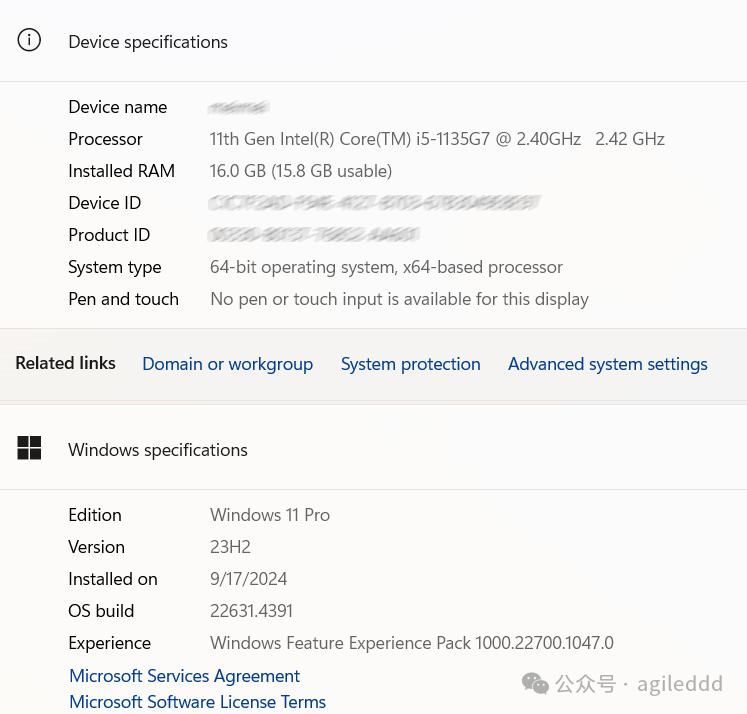747x714 pixels.
Task: Open Domain or workgroup link
Action: tap(227, 364)
